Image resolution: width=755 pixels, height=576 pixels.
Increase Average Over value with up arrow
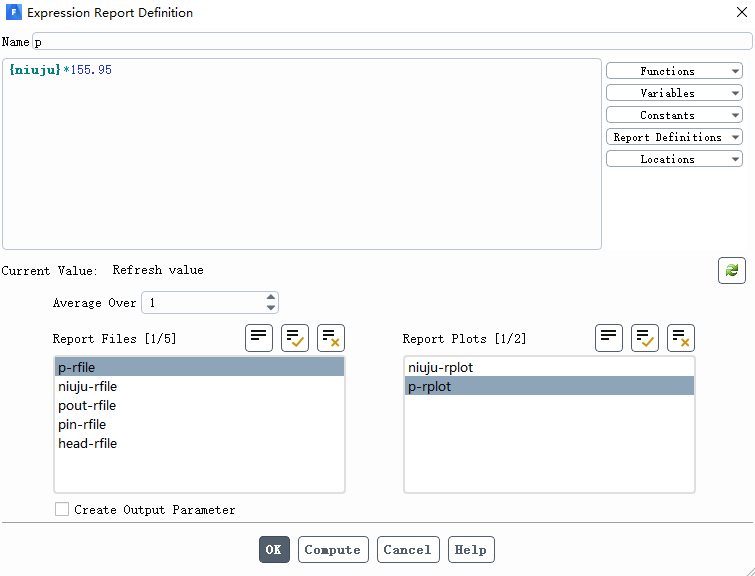271,297
